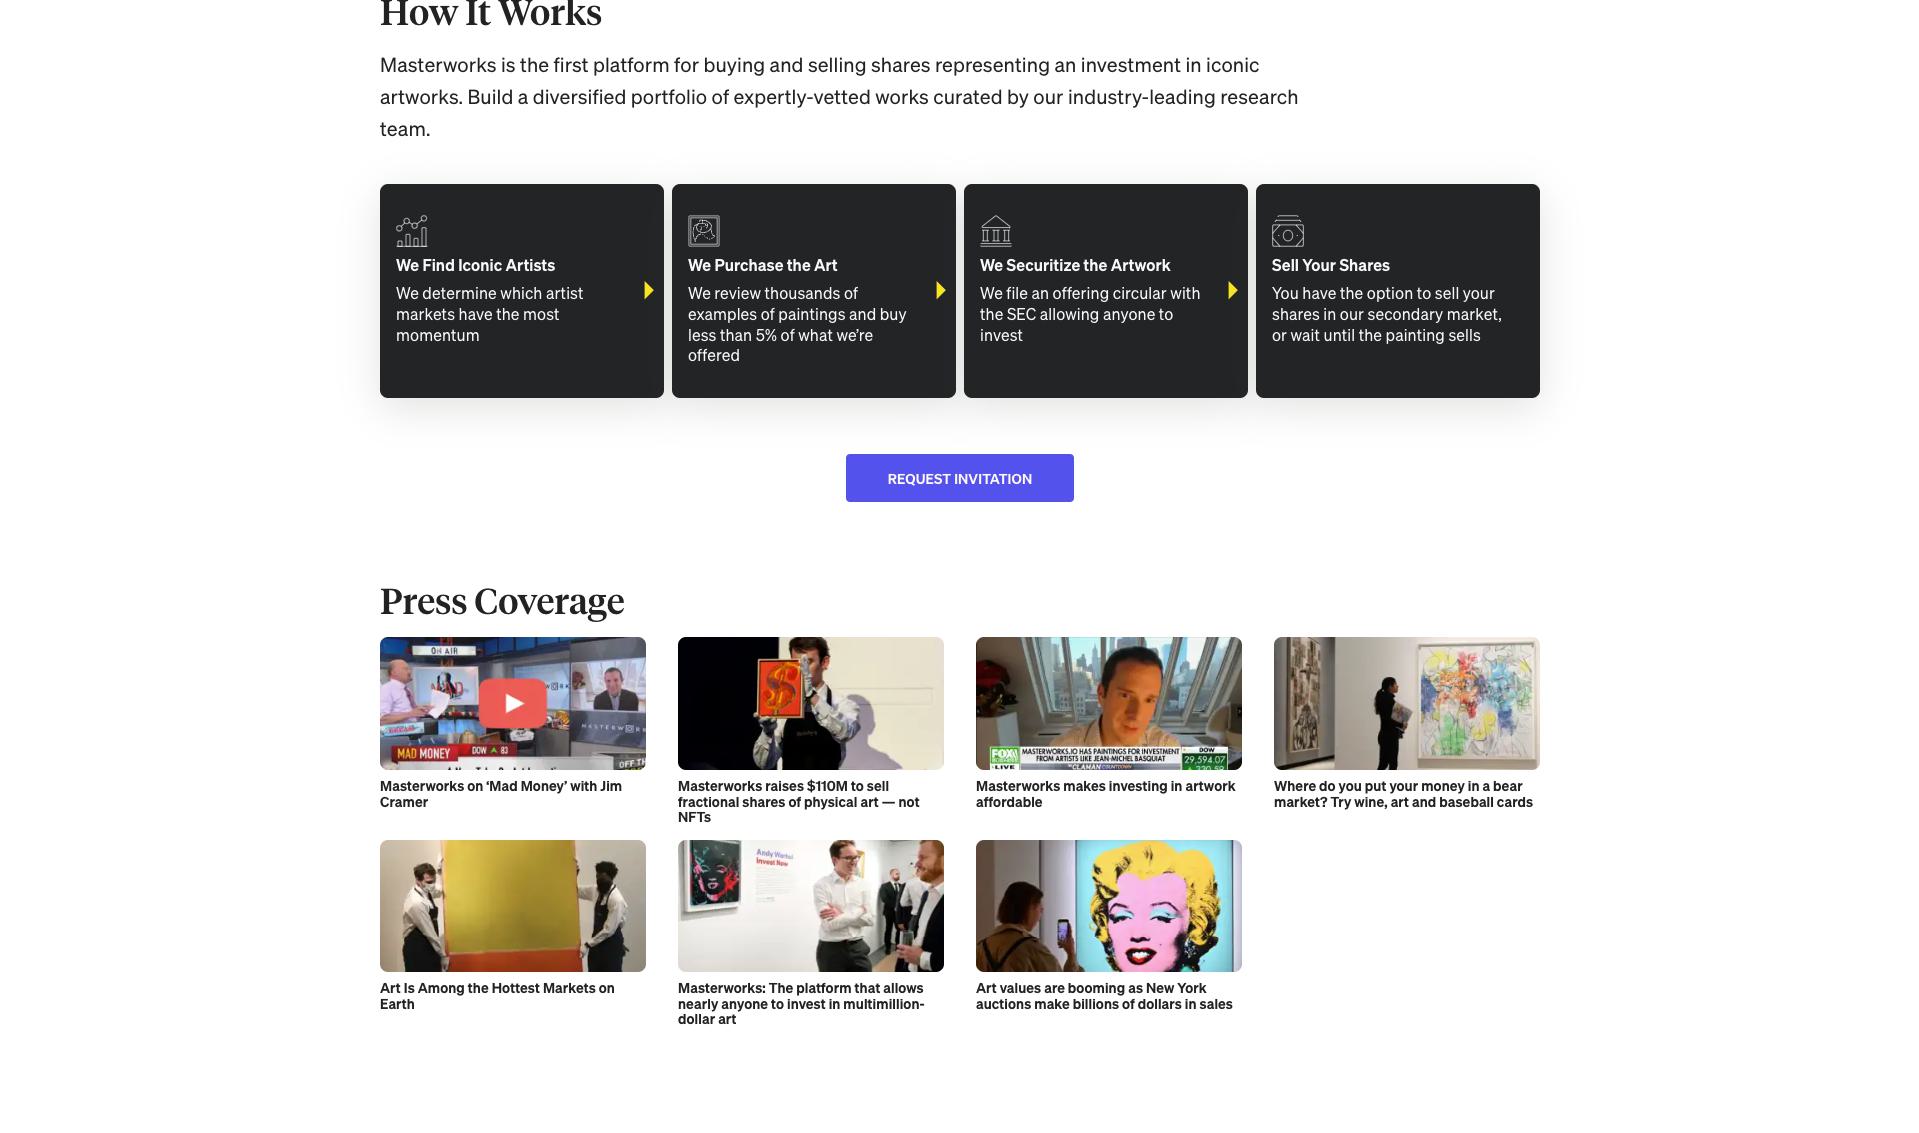The width and height of the screenshot is (1919, 1133).
Task: Click the yellow painting being carried thumbnail
Action: [x=512, y=906]
